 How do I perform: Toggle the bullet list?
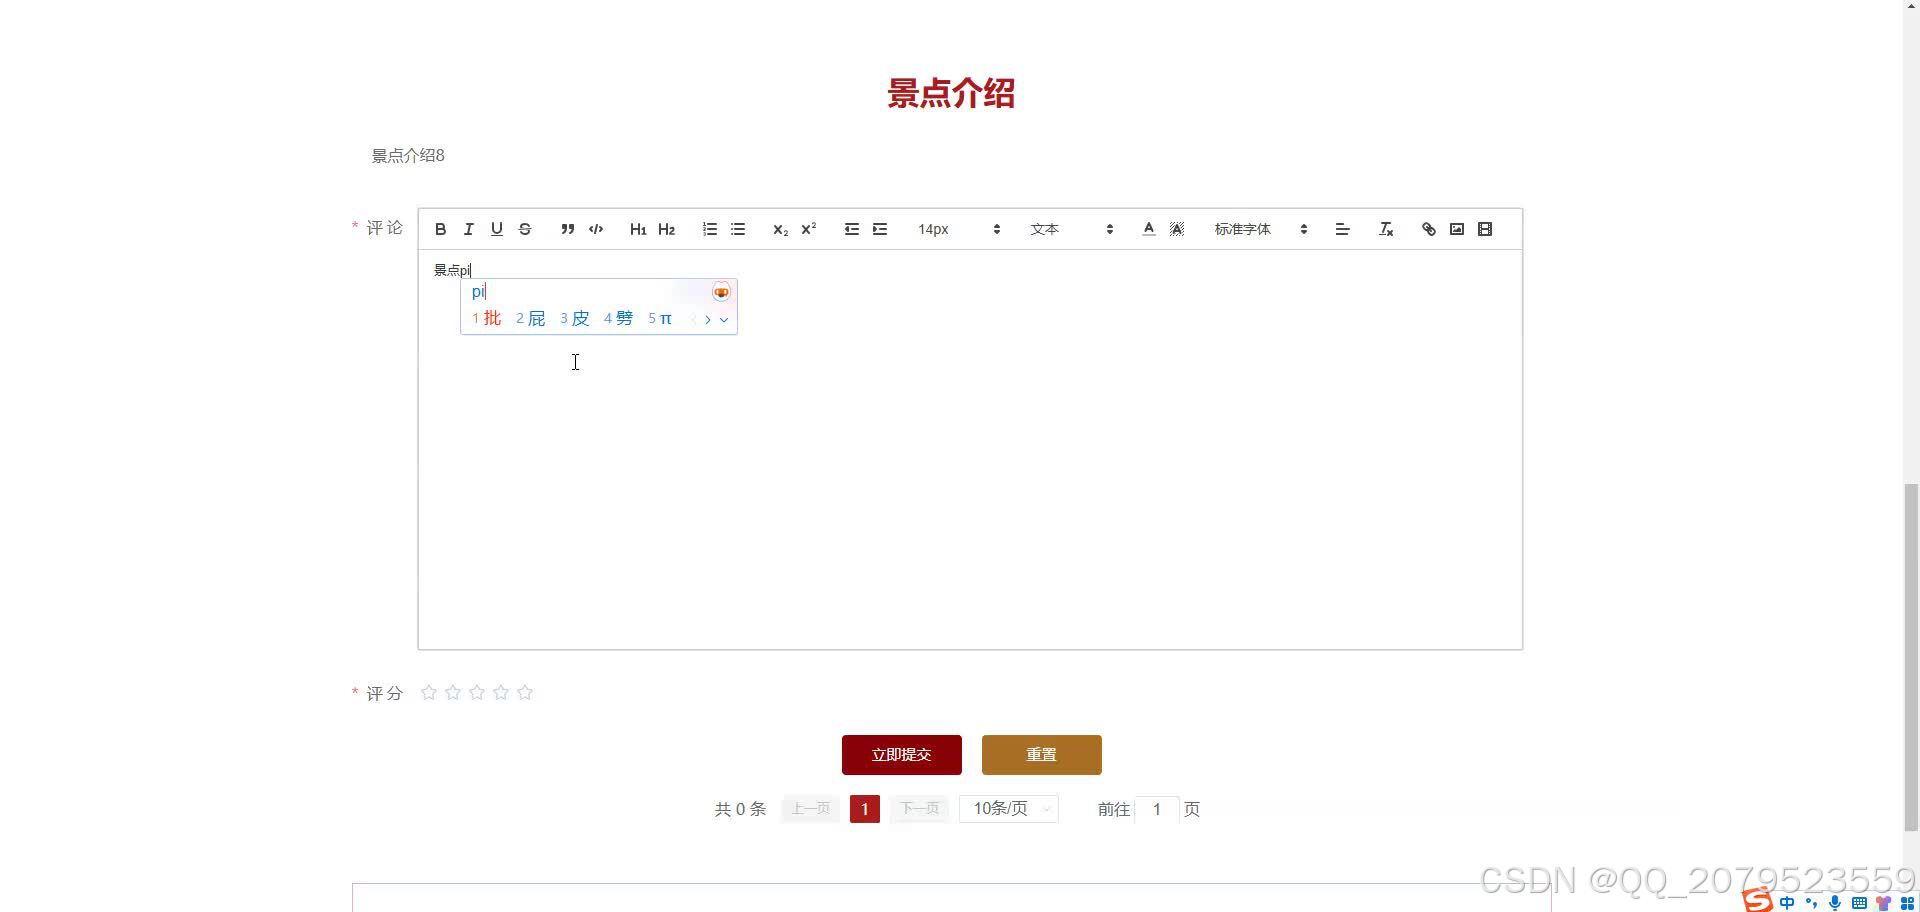[x=738, y=229]
